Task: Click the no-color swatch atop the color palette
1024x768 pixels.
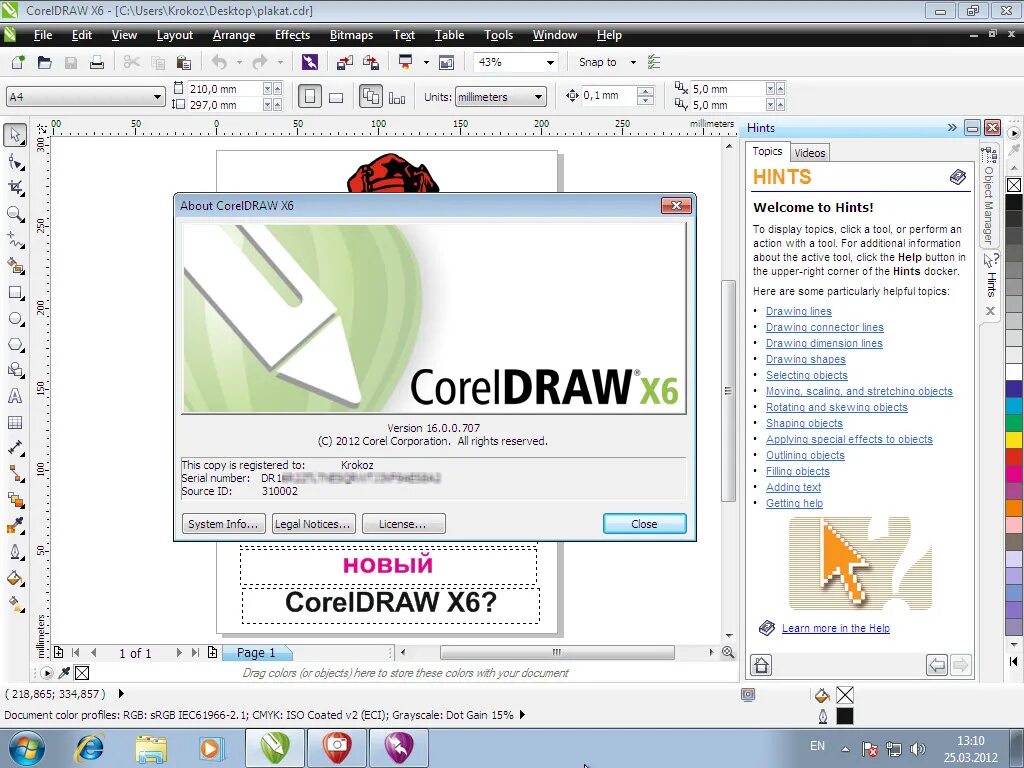Action: point(1014,185)
